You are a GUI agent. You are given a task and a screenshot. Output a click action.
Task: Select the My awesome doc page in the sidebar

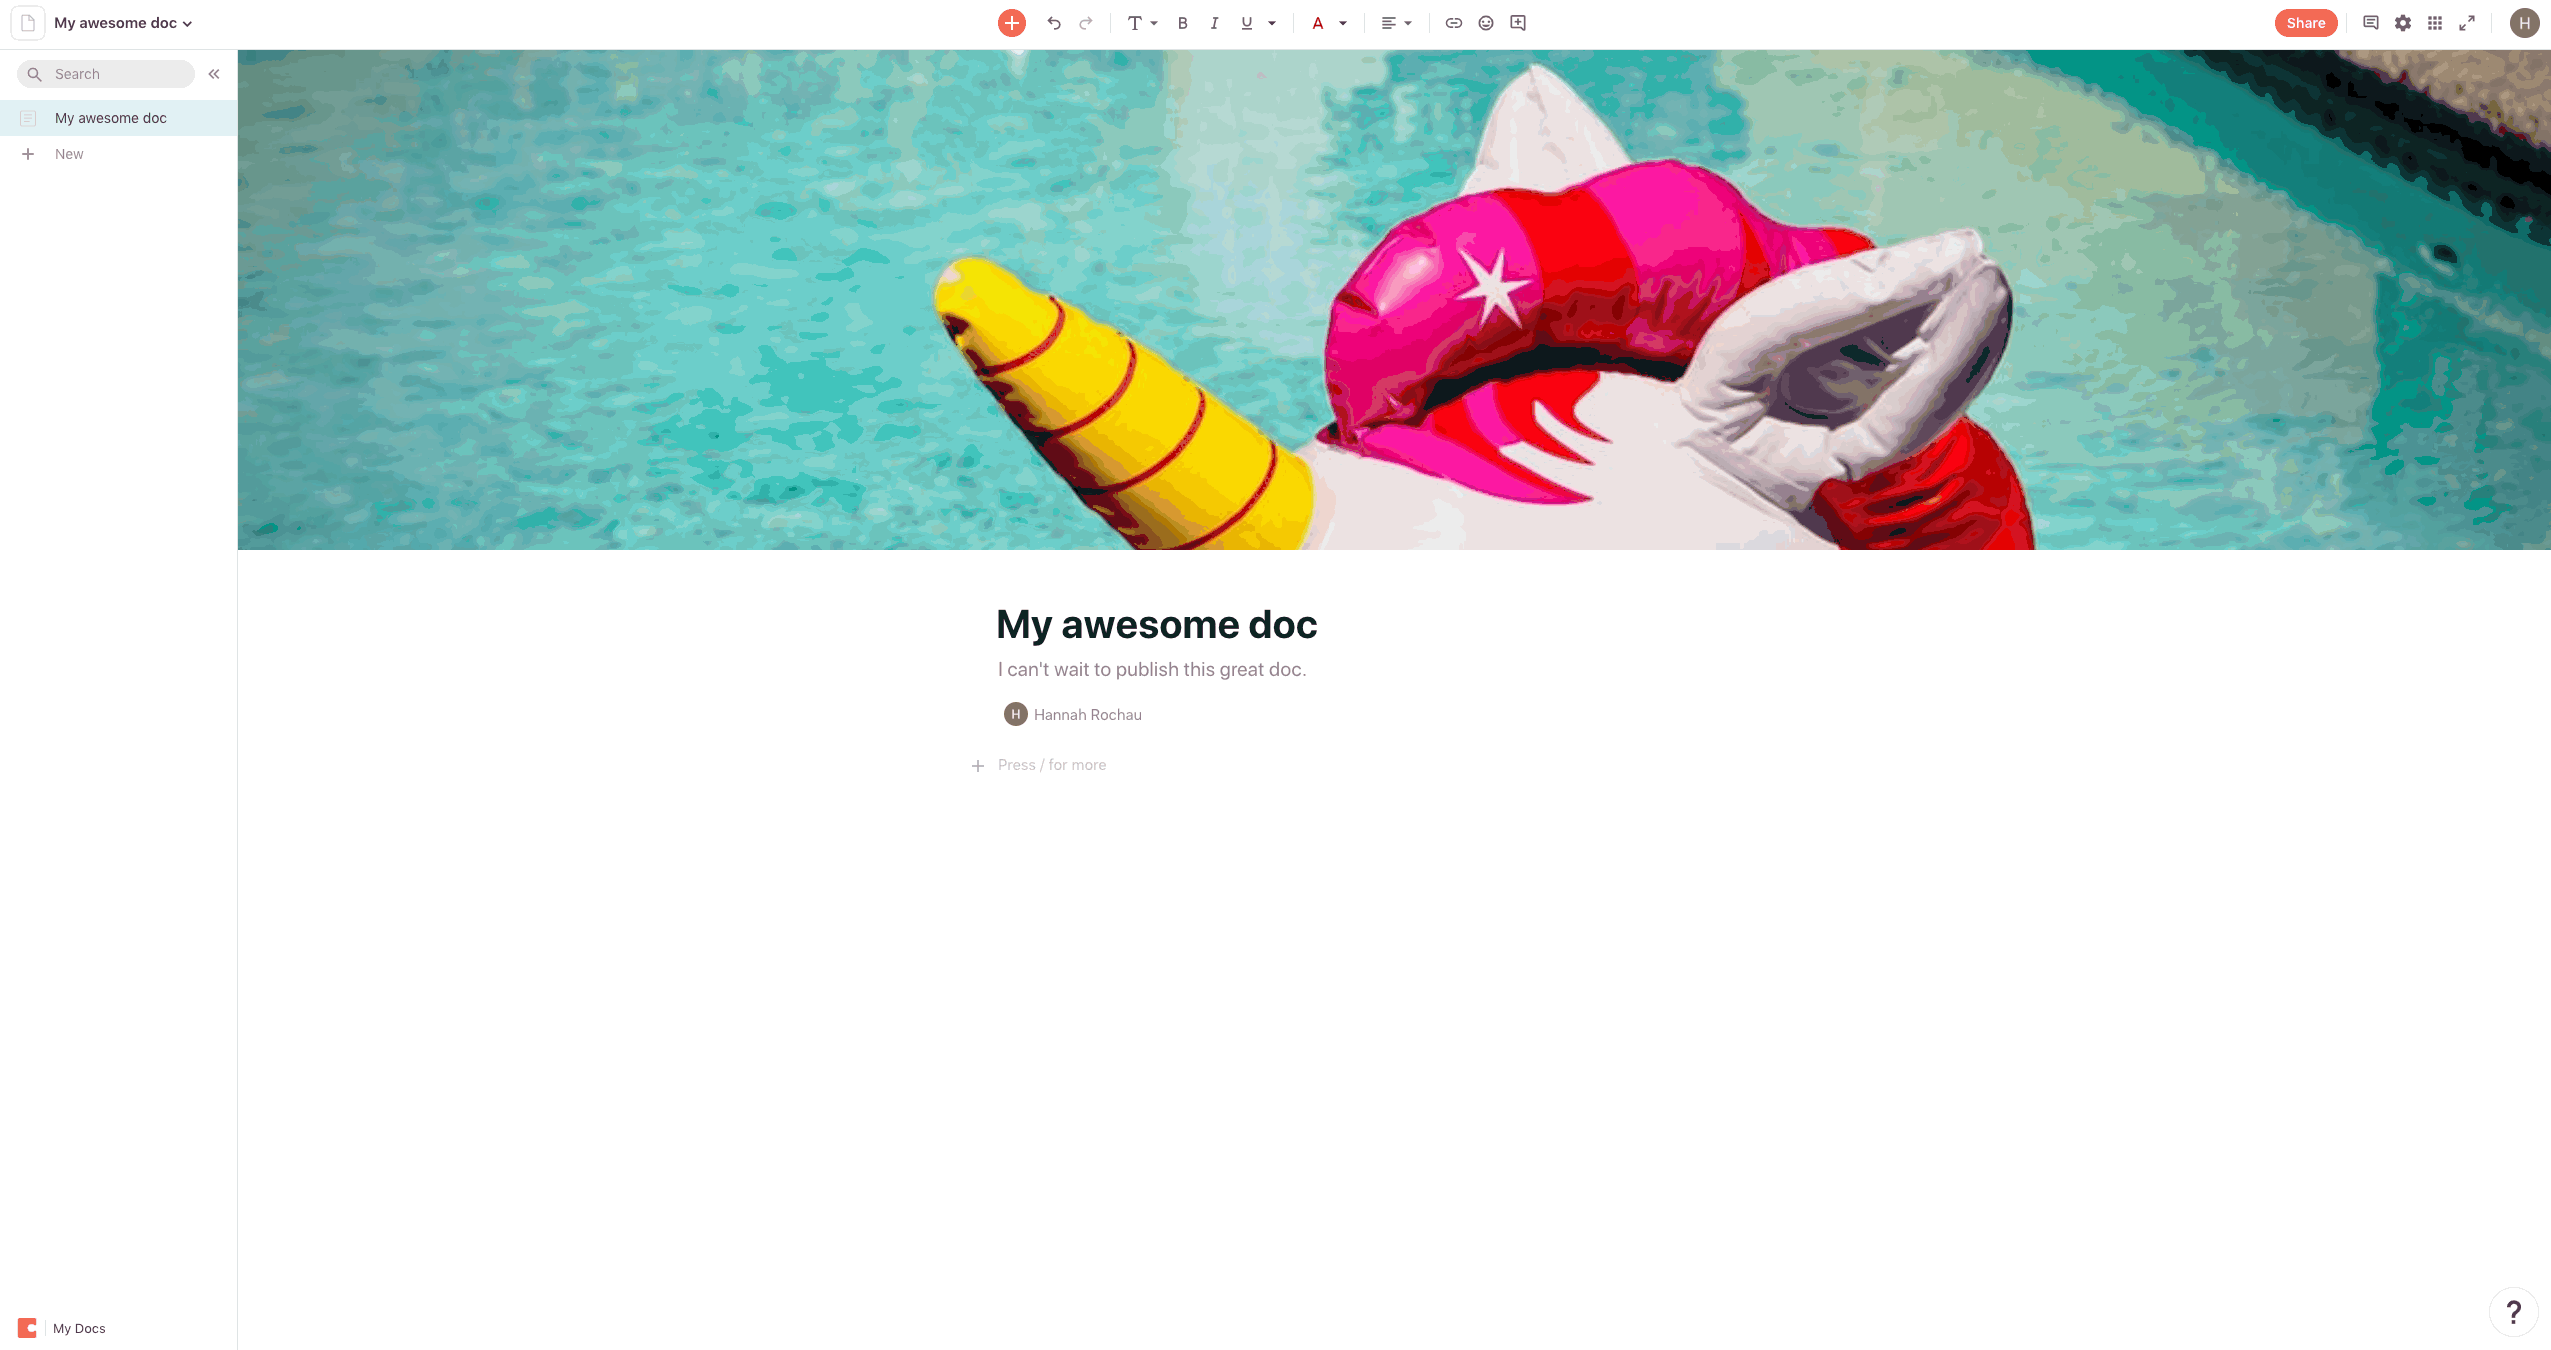coord(110,118)
